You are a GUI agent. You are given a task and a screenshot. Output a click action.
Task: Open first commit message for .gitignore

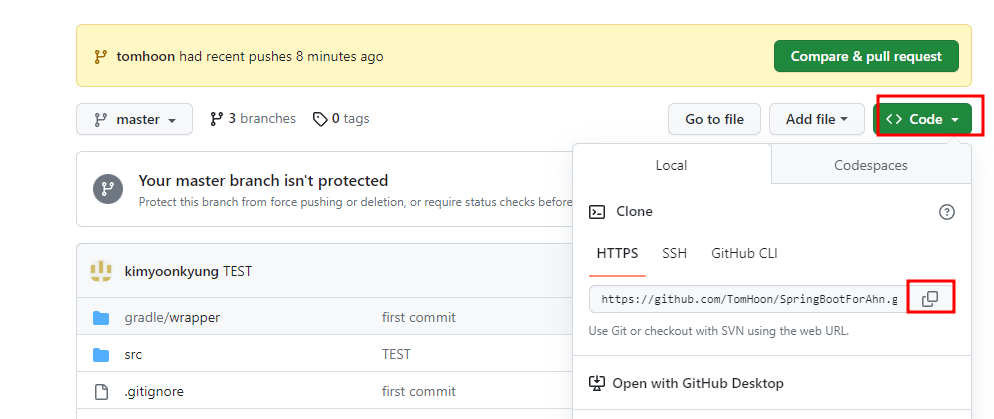[418, 392]
